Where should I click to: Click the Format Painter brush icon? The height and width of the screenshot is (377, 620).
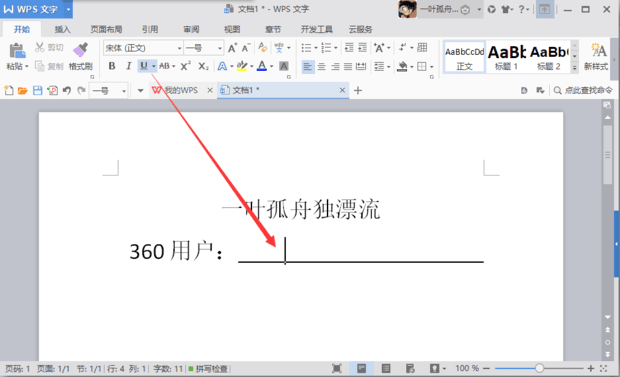(80, 49)
